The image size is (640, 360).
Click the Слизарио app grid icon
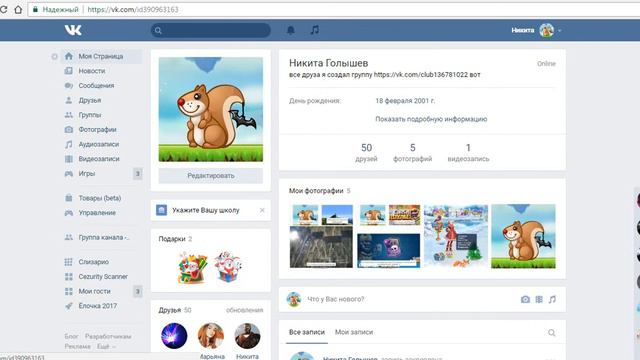[x=69, y=262]
